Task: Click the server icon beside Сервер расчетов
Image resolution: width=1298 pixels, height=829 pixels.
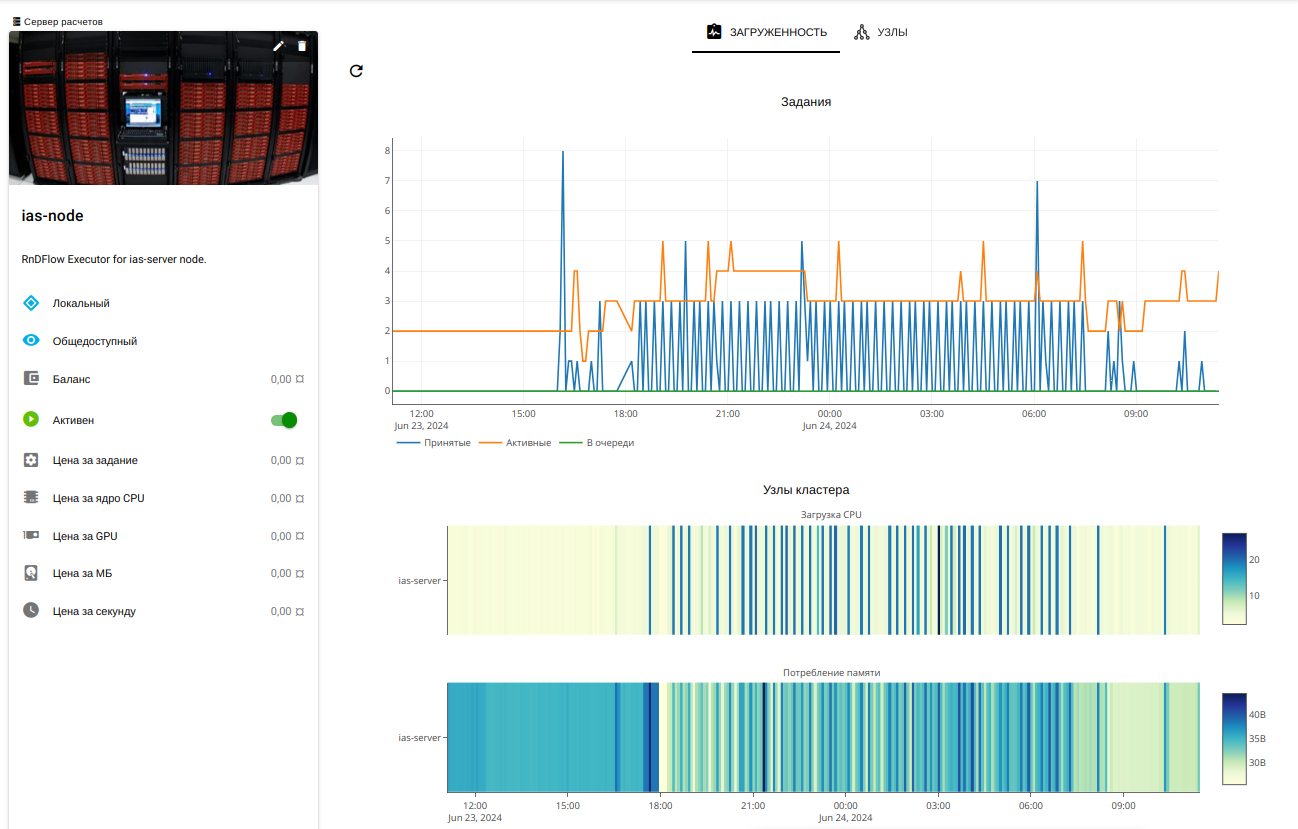Action: pyautogui.click(x=16, y=21)
